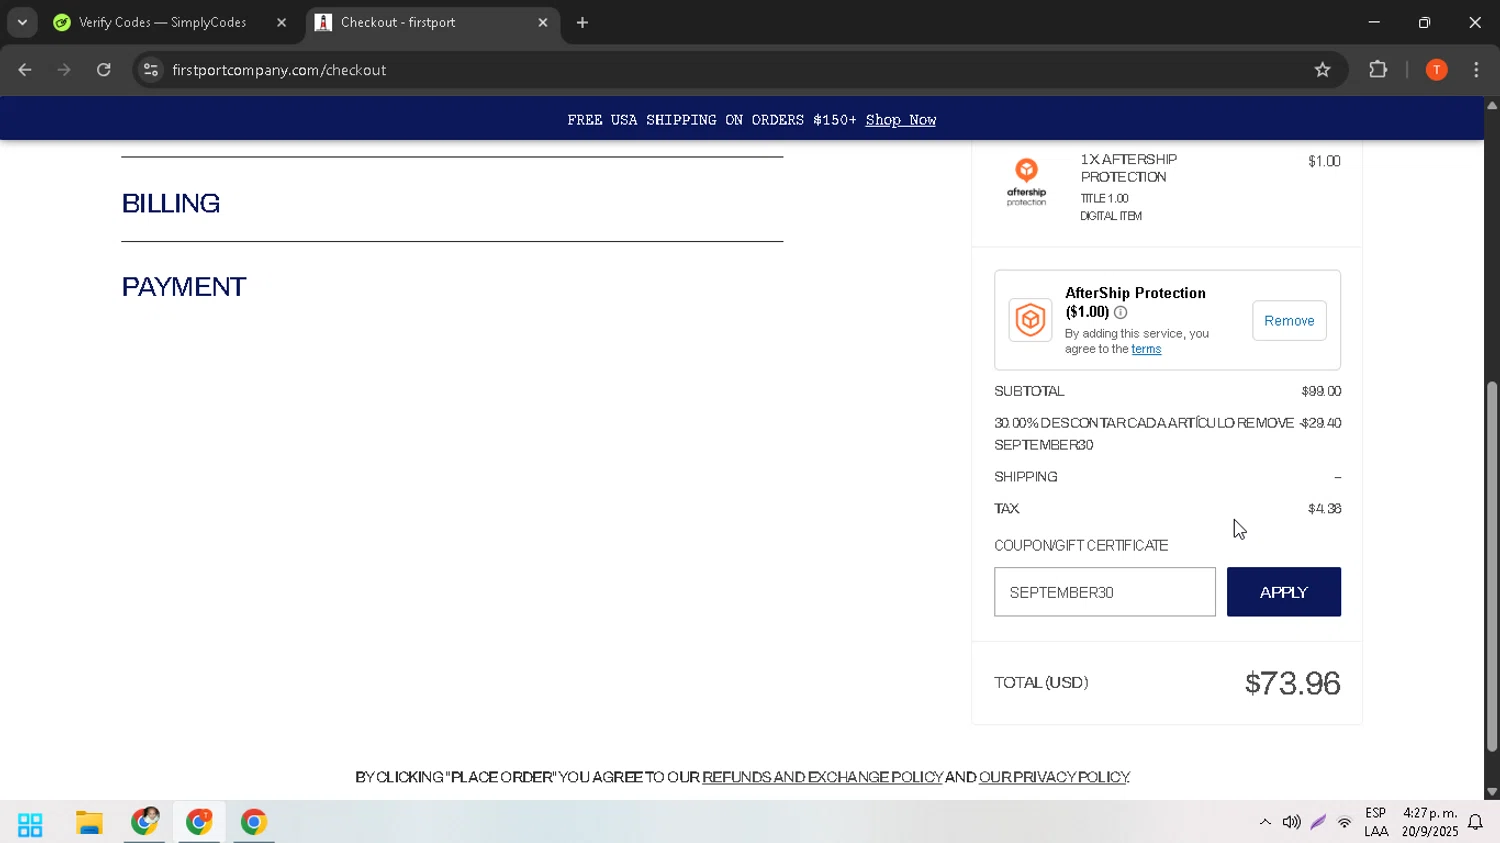Screen dimensions: 1500x843
Task: Show hidden system tray icons
Action: tap(1265, 822)
